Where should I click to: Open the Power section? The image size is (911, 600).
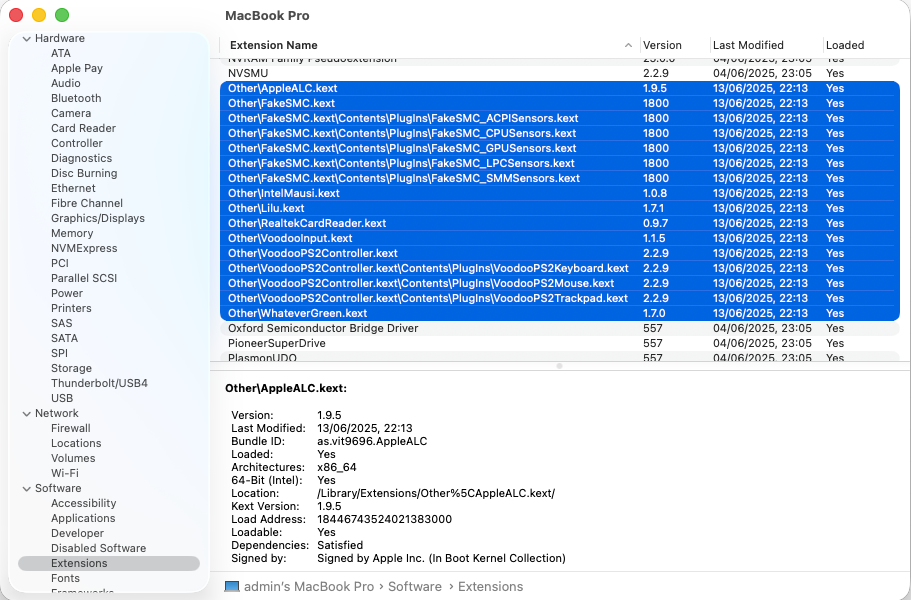(x=67, y=293)
